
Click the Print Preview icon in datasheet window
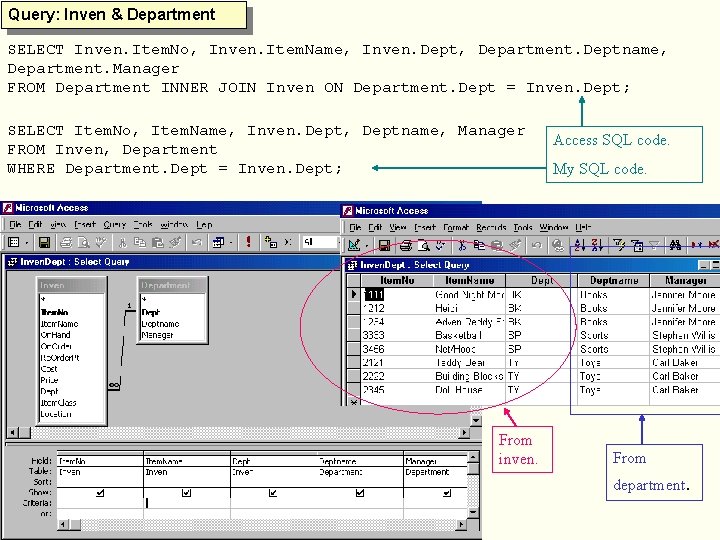(423, 245)
